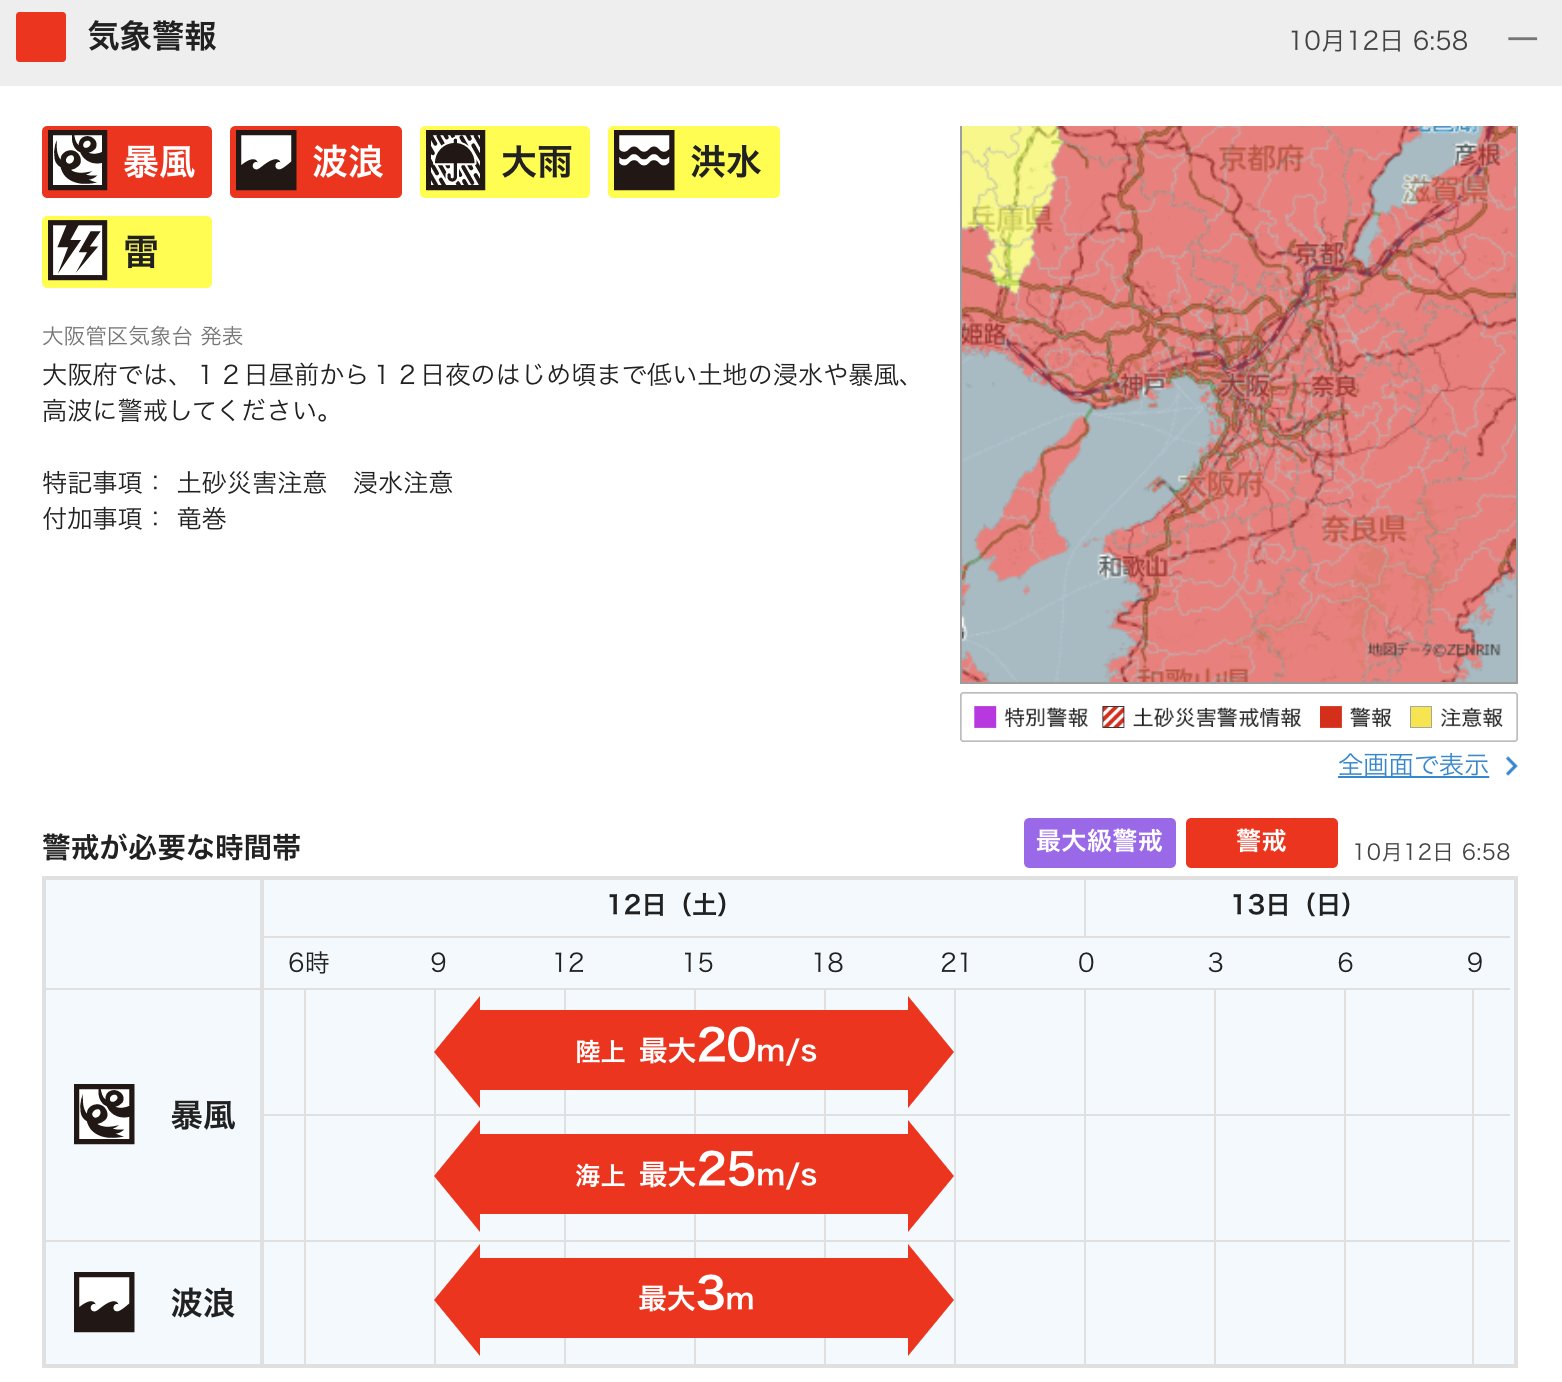The image size is (1562, 1382).
Task: Click the 波浪 high waves warning badge
Action: click(x=316, y=162)
